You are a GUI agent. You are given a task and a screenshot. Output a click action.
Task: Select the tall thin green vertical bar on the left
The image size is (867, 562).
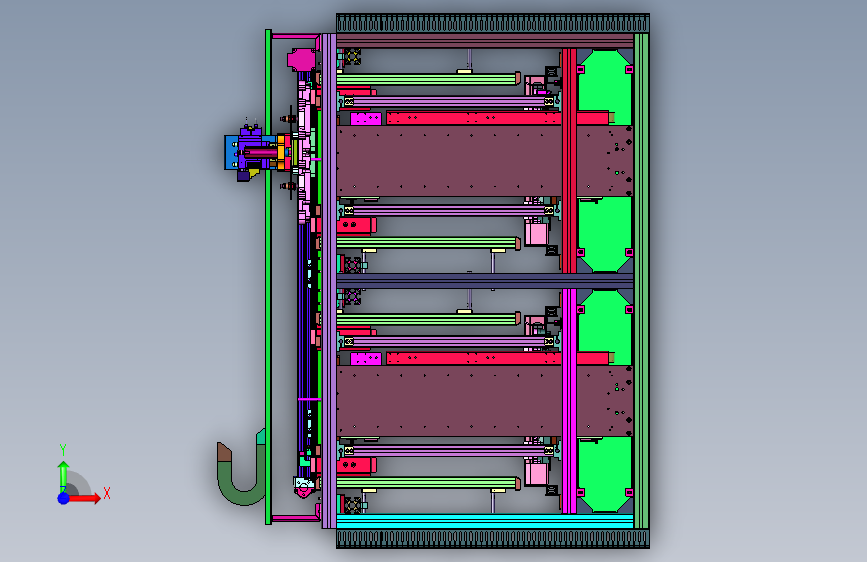point(268,277)
